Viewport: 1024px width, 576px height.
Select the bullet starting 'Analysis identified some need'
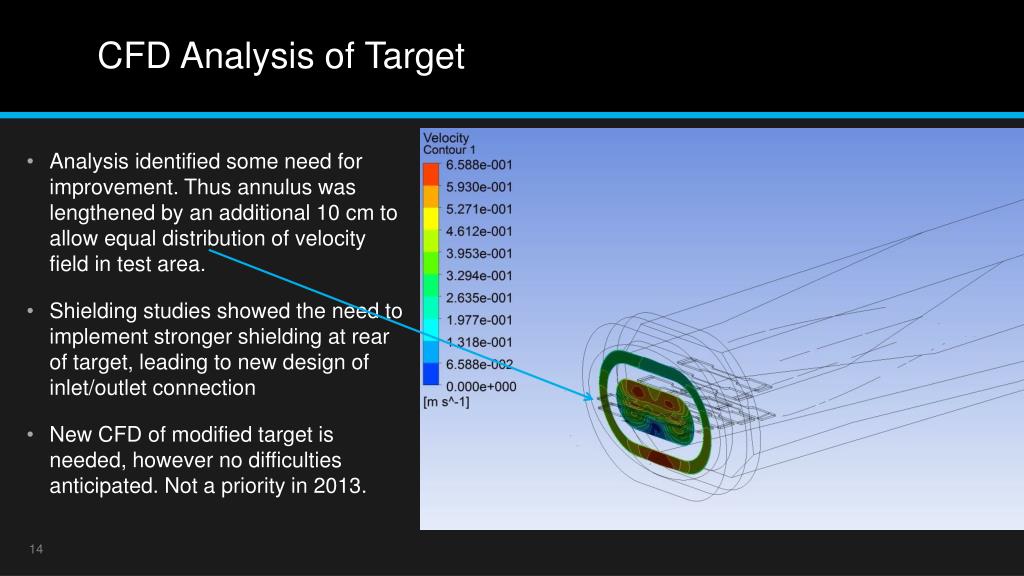[223, 212]
